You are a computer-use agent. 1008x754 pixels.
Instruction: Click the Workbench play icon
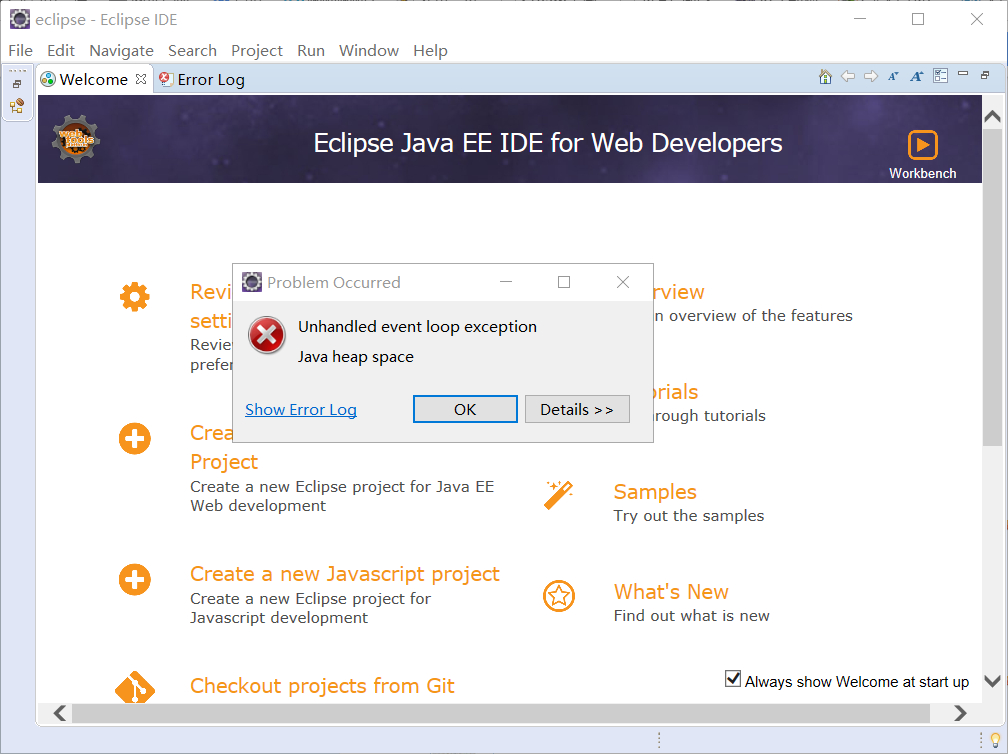coord(922,145)
